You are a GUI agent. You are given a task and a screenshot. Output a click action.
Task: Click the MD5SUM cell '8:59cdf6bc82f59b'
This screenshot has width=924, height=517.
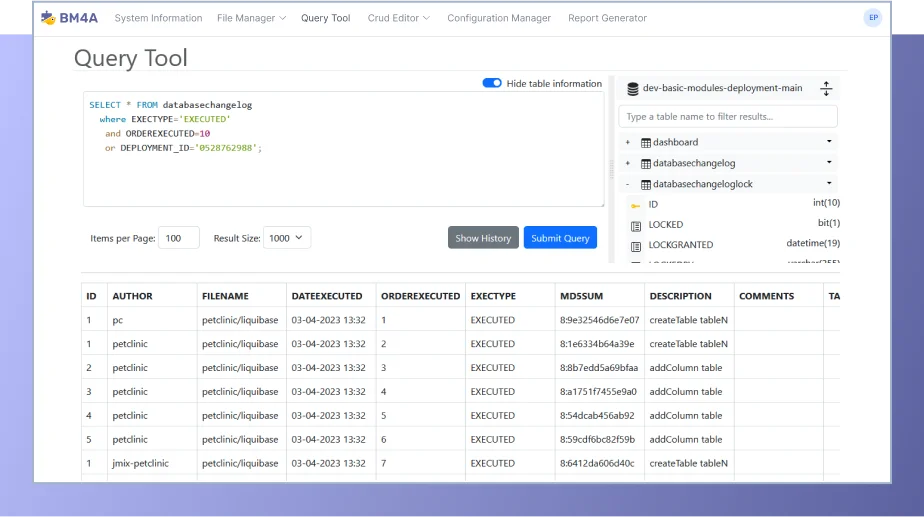tap(598, 439)
